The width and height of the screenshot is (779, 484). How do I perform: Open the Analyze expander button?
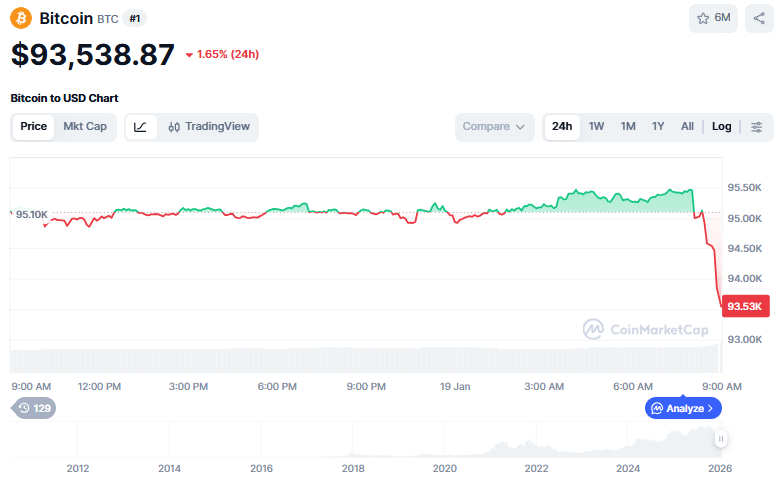[x=683, y=408]
